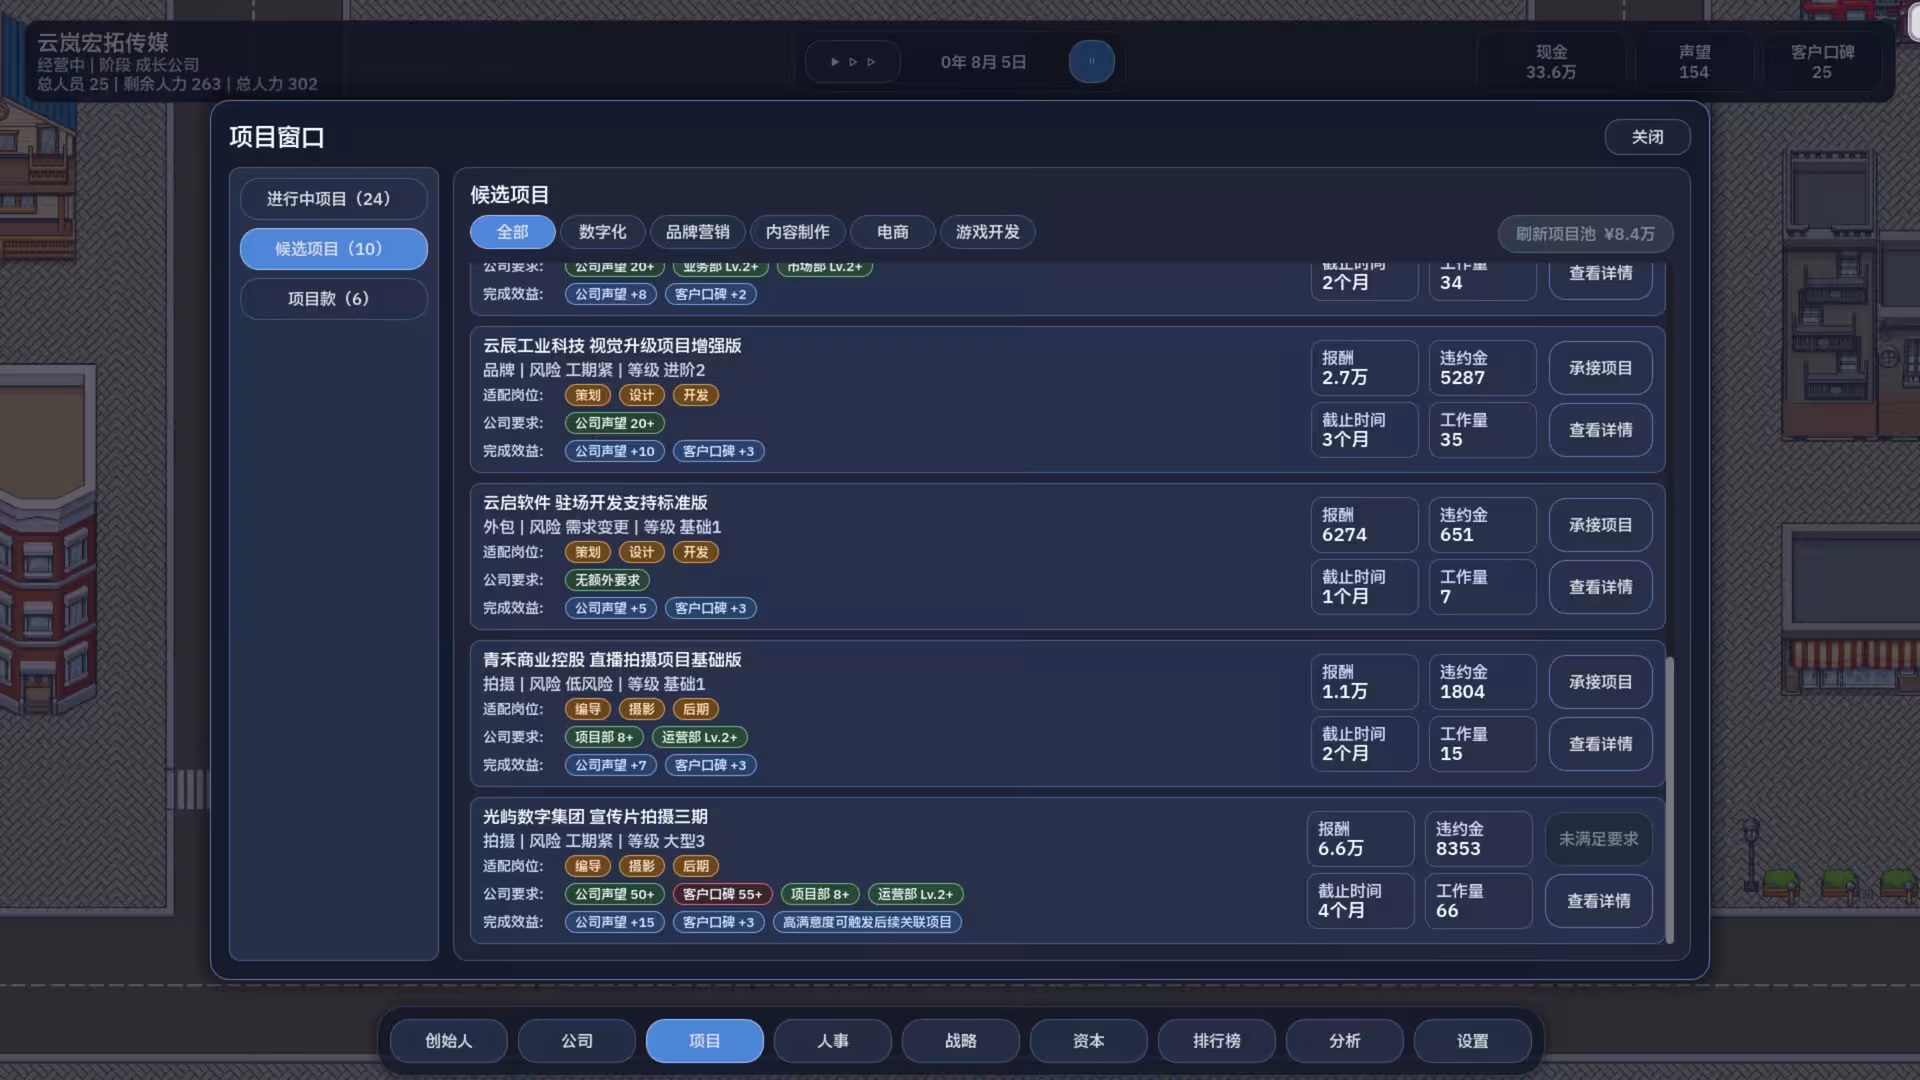
Task: Accept 青禾商业控股 直播拍摄项目
Action: pos(1600,682)
